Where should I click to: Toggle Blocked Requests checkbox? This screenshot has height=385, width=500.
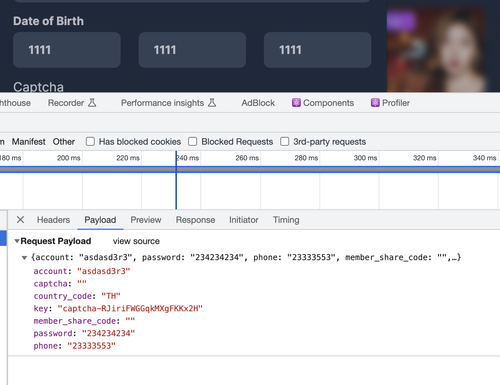point(192,142)
